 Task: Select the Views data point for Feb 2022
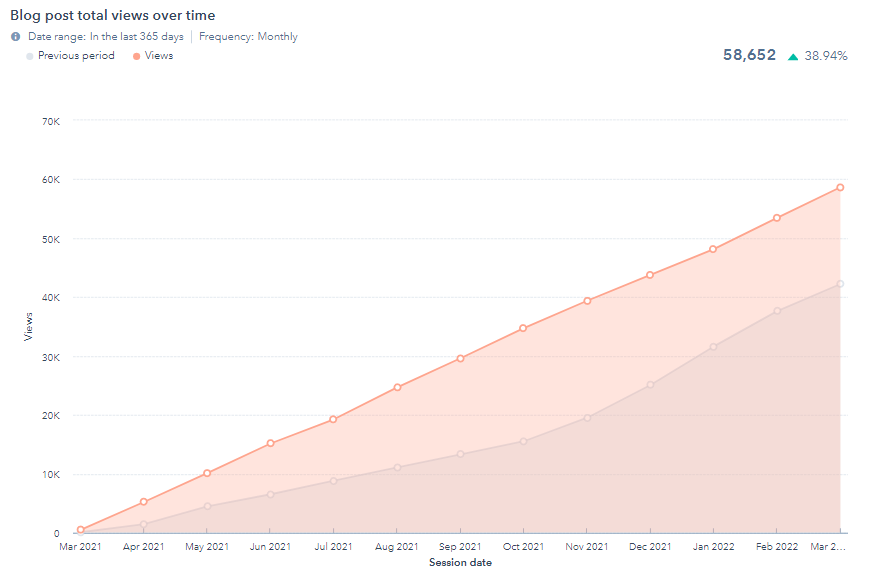[777, 218]
